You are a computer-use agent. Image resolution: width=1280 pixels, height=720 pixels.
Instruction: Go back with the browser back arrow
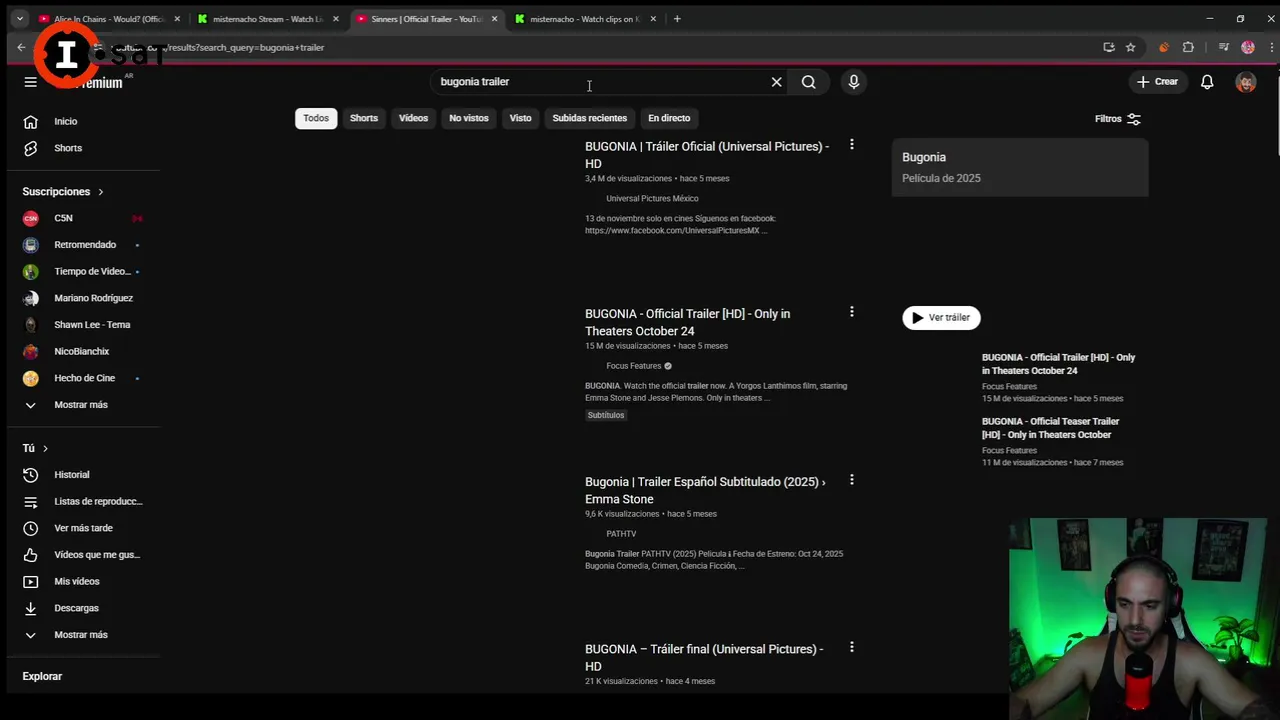coord(21,47)
